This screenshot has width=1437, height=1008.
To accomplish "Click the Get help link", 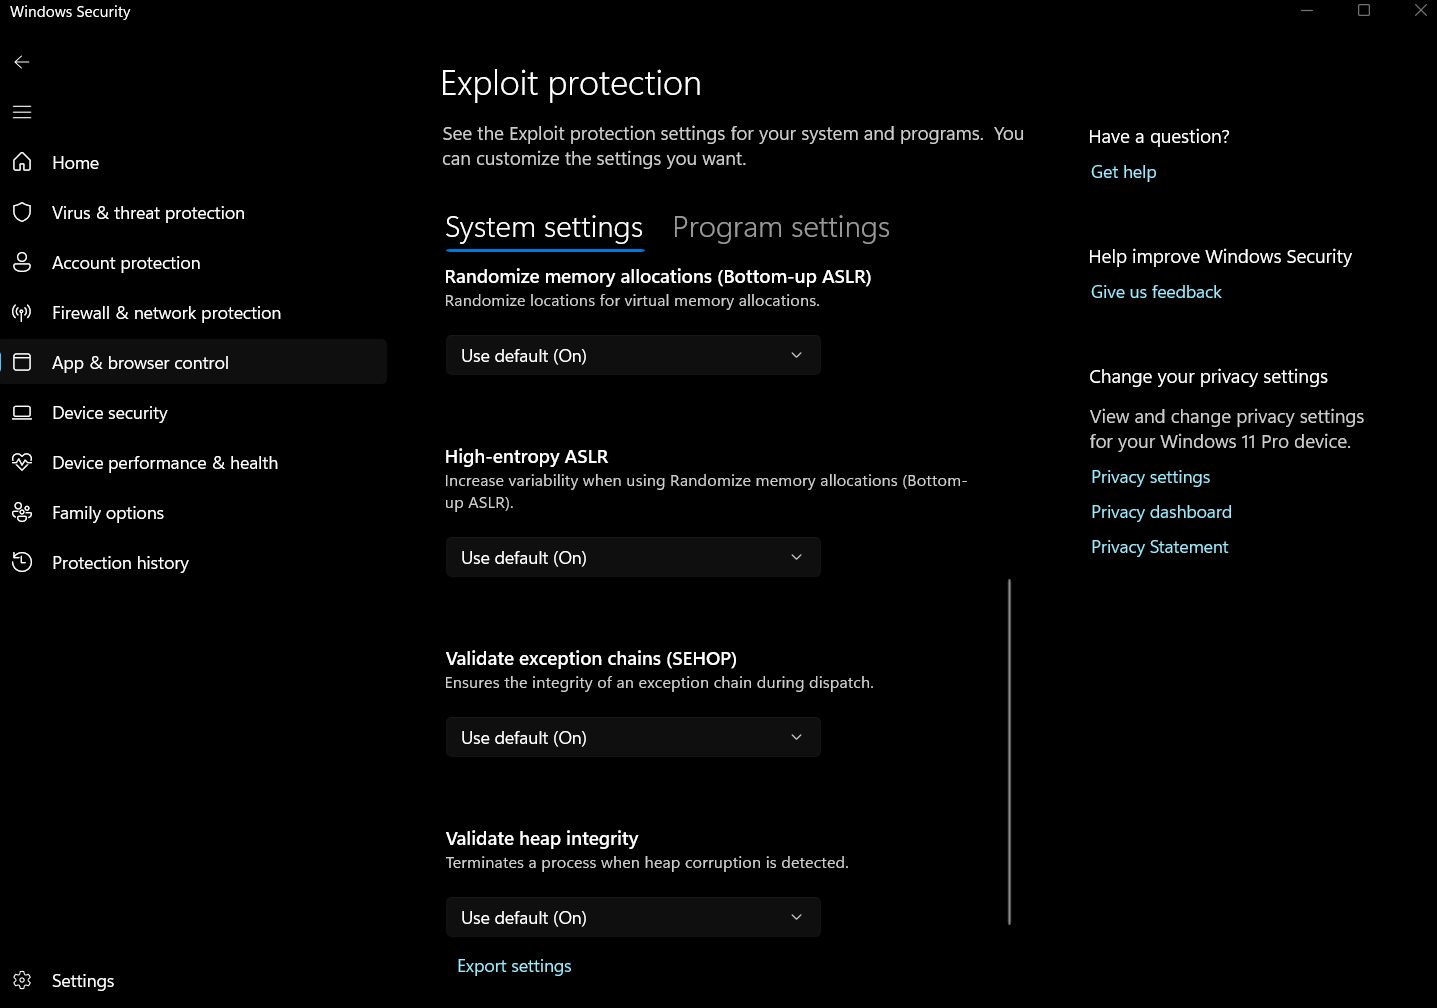I will (1123, 172).
